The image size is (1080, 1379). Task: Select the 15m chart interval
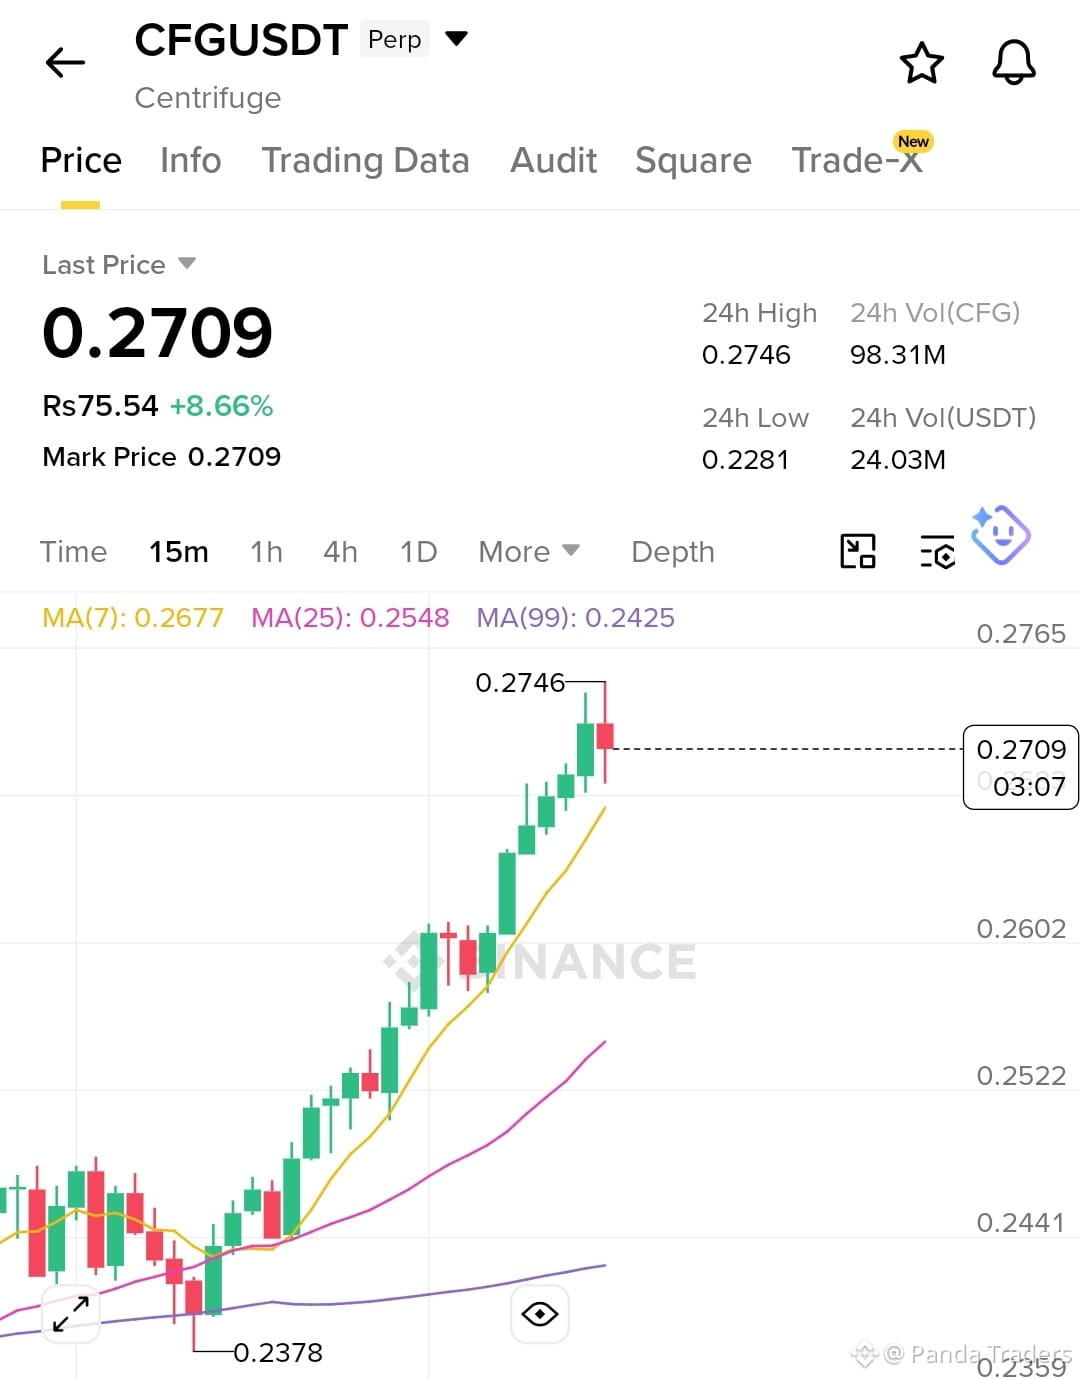179,551
